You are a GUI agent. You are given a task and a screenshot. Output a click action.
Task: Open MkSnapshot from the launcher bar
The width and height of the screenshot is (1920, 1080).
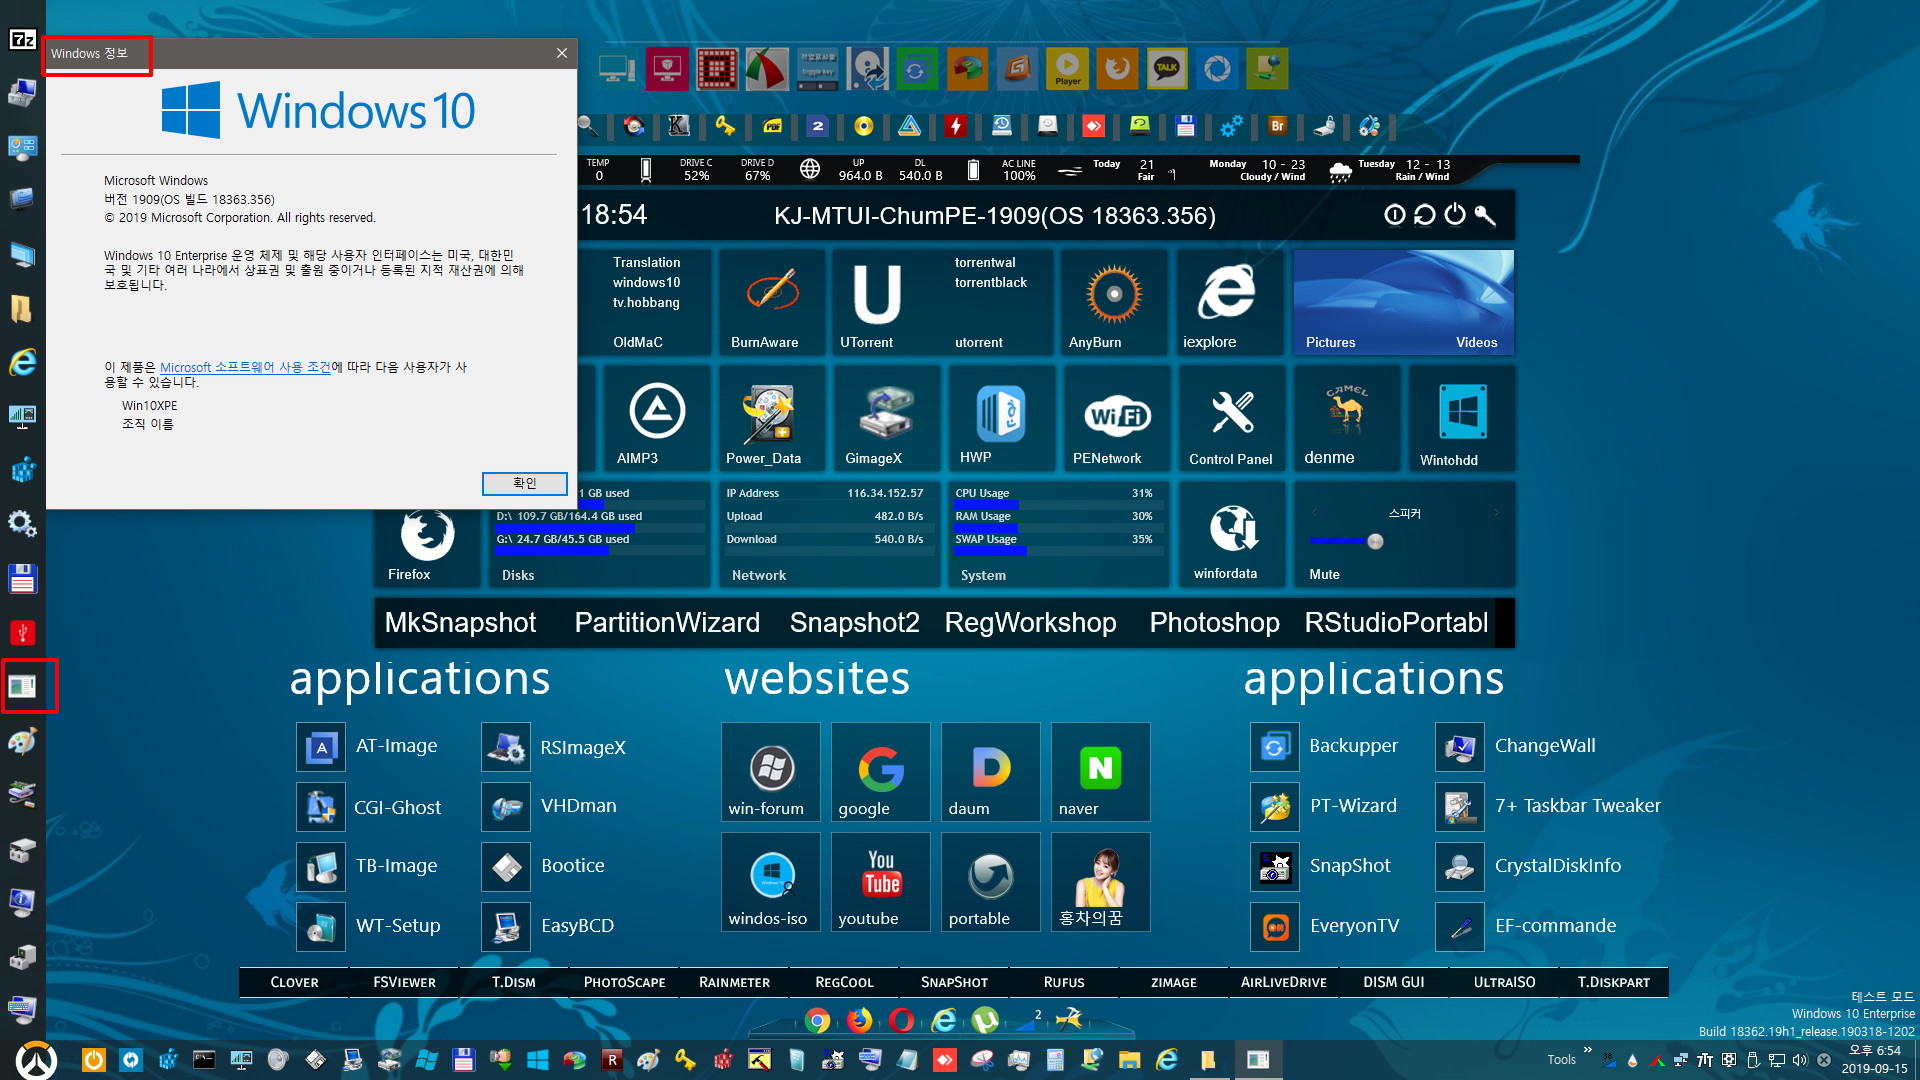[x=460, y=622]
